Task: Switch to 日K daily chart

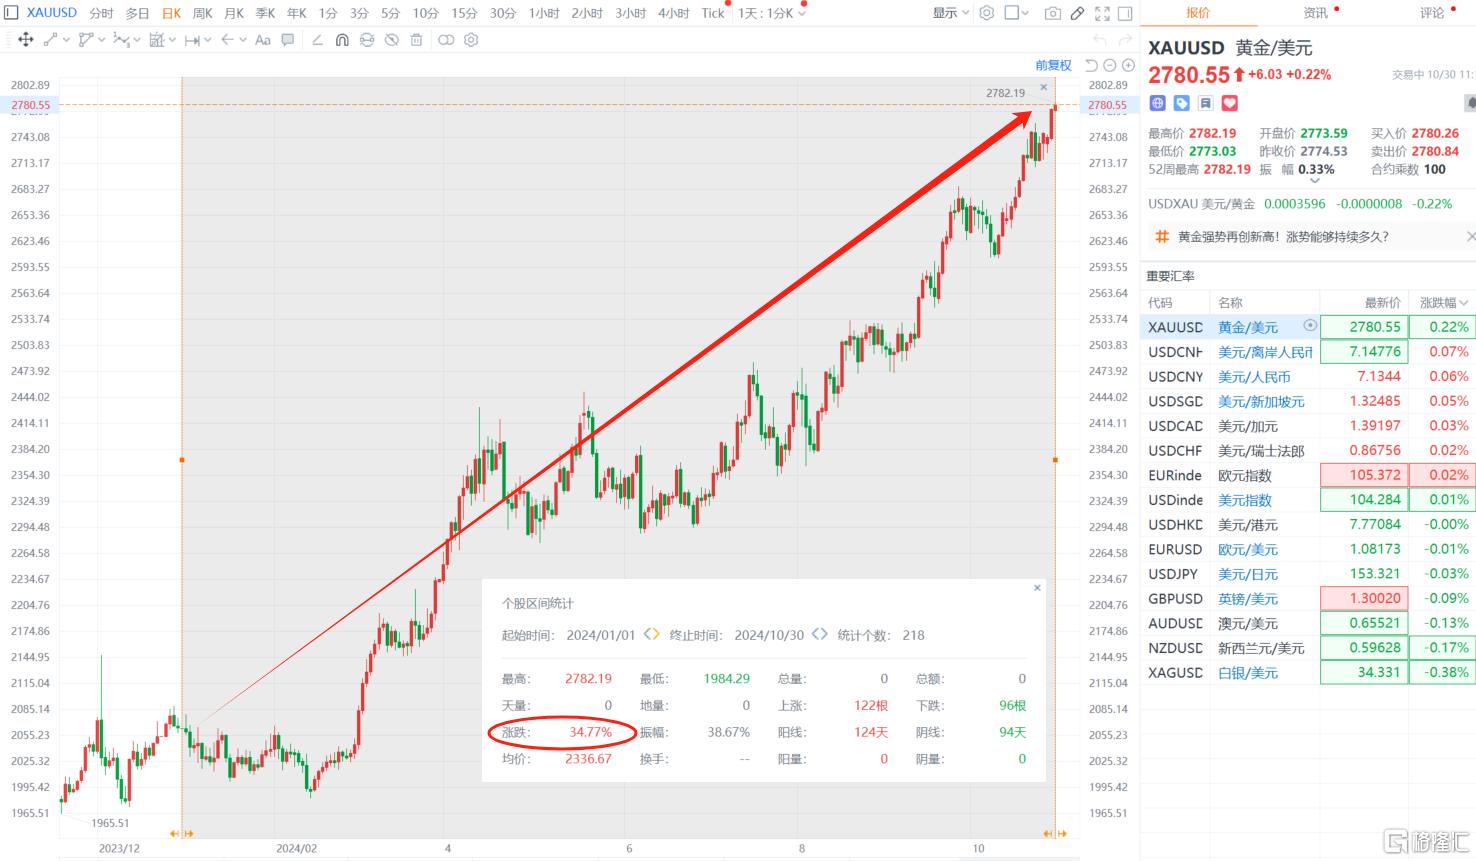Action: tap(172, 13)
